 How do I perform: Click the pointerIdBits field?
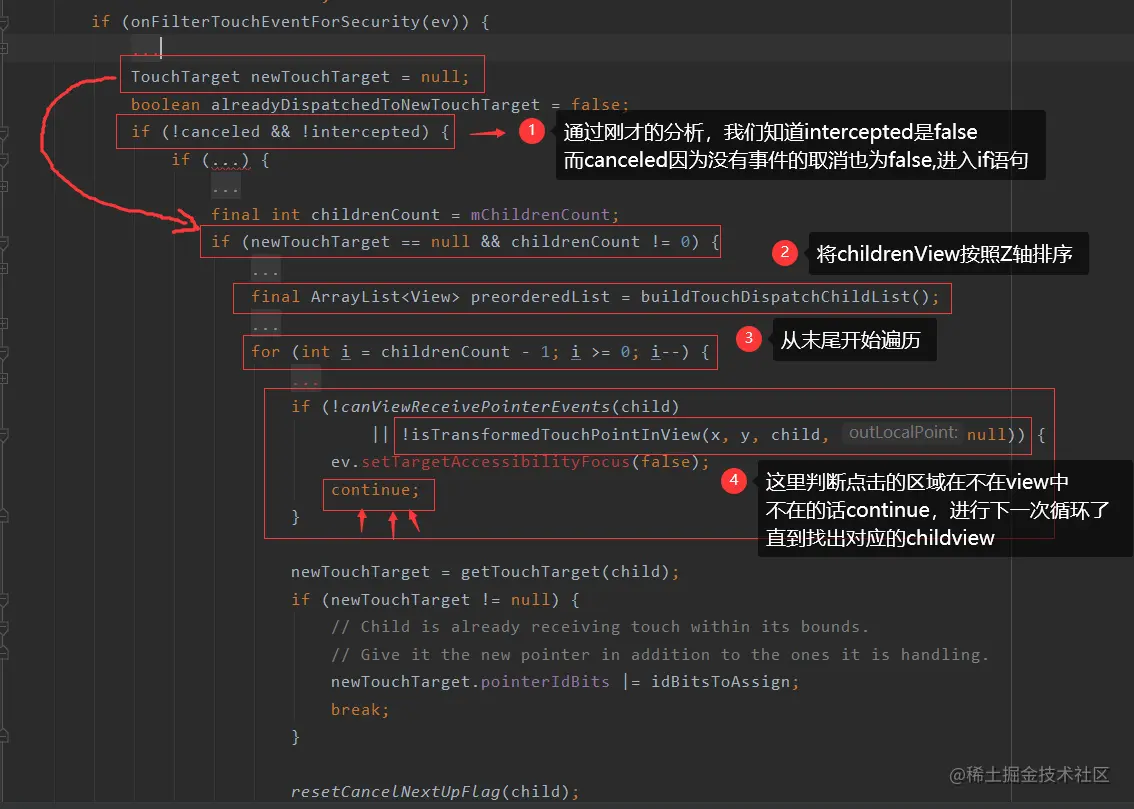click(x=545, y=682)
